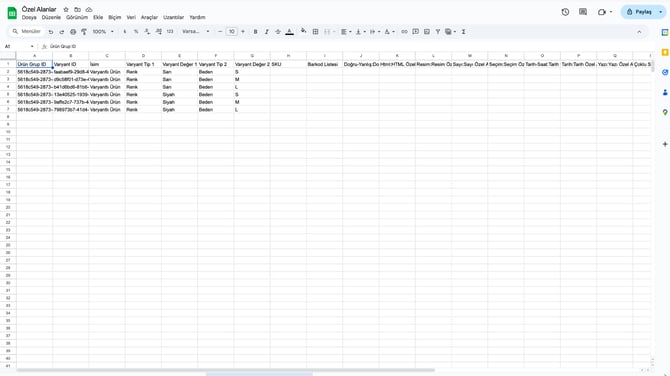
Task: Open the font family dropdown
Action: [x=196, y=32]
